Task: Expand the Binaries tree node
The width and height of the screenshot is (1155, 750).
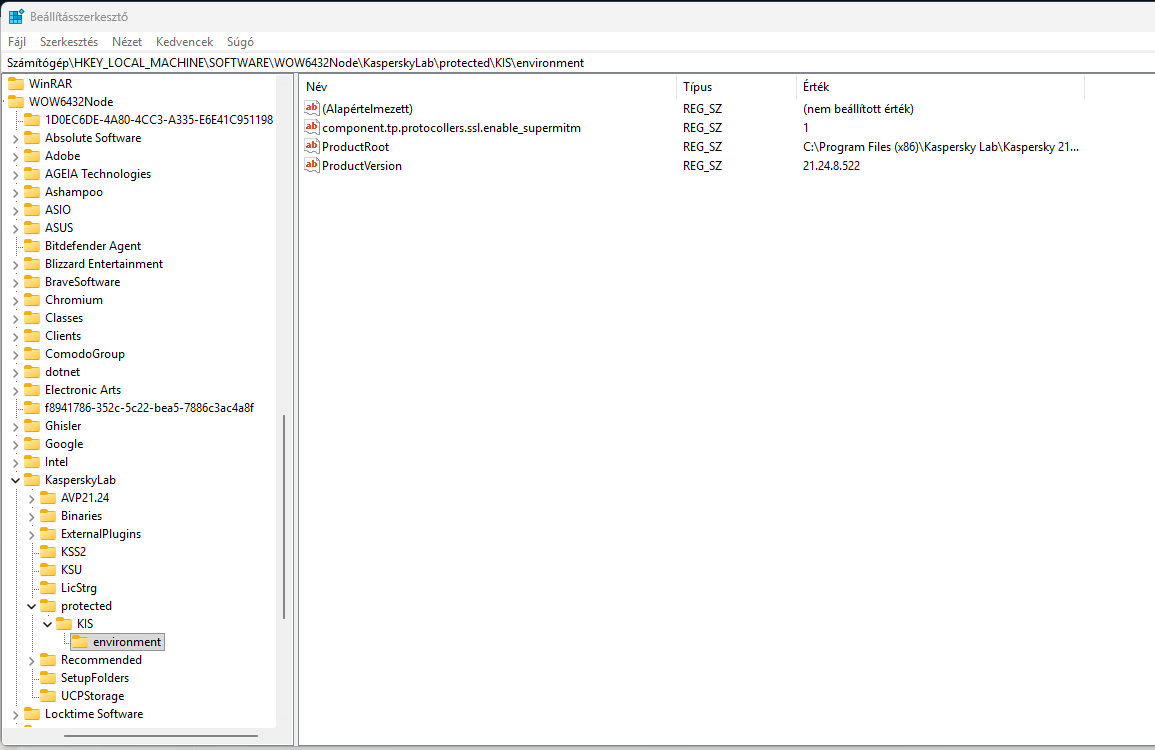Action: click(x=32, y=516)
